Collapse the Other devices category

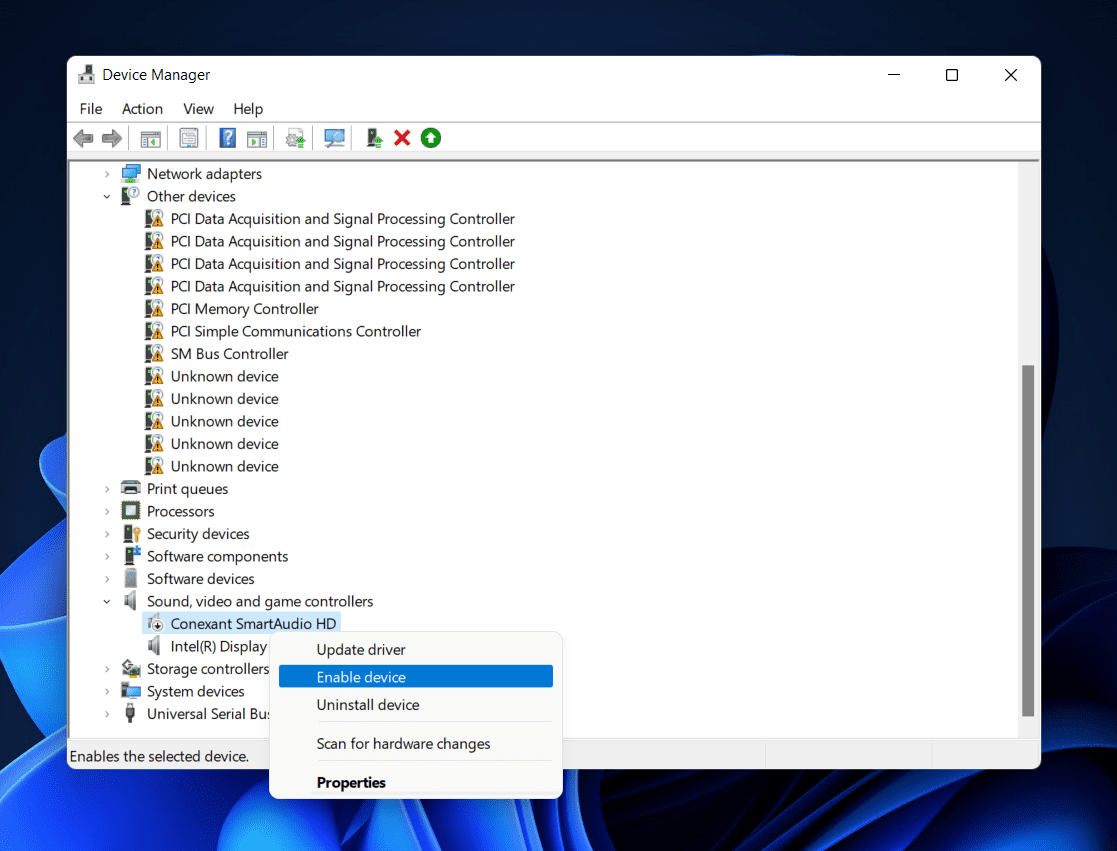point(107,197)
